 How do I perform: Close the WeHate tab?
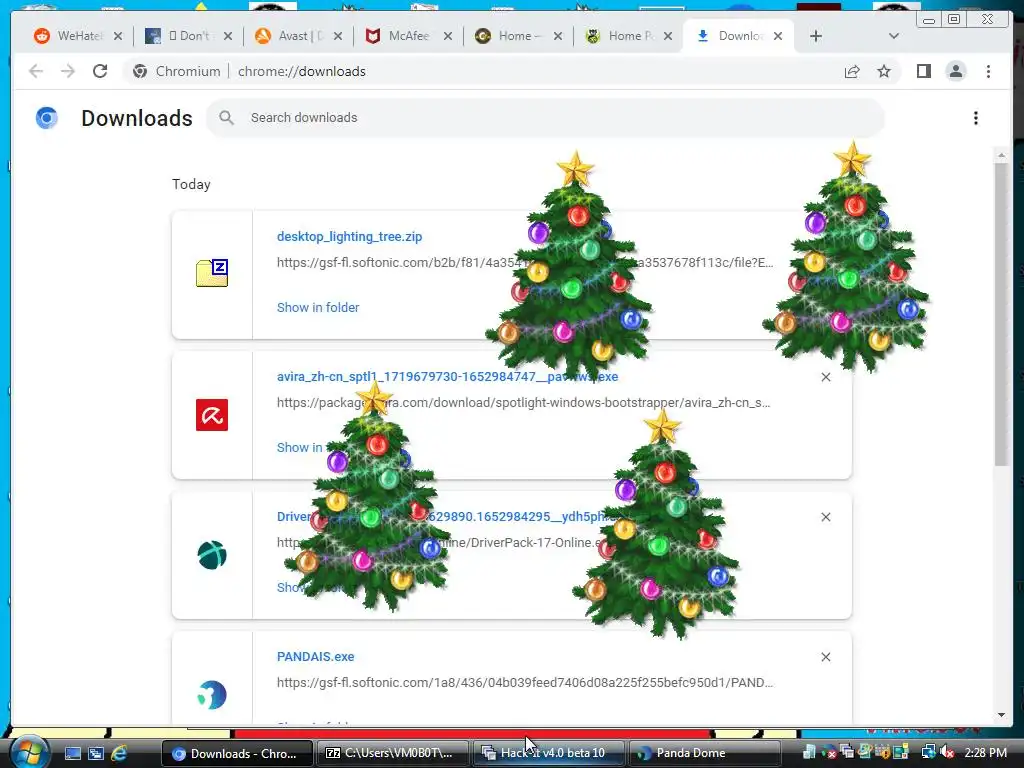[x=118, y=36]
